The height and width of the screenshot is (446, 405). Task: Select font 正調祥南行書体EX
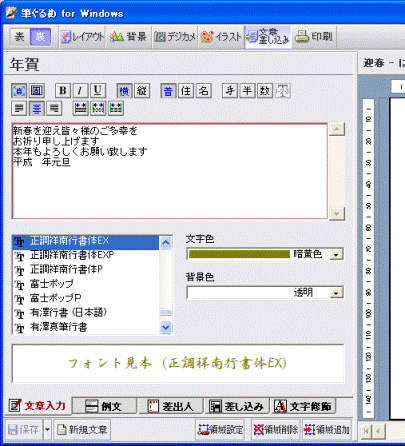86,241
